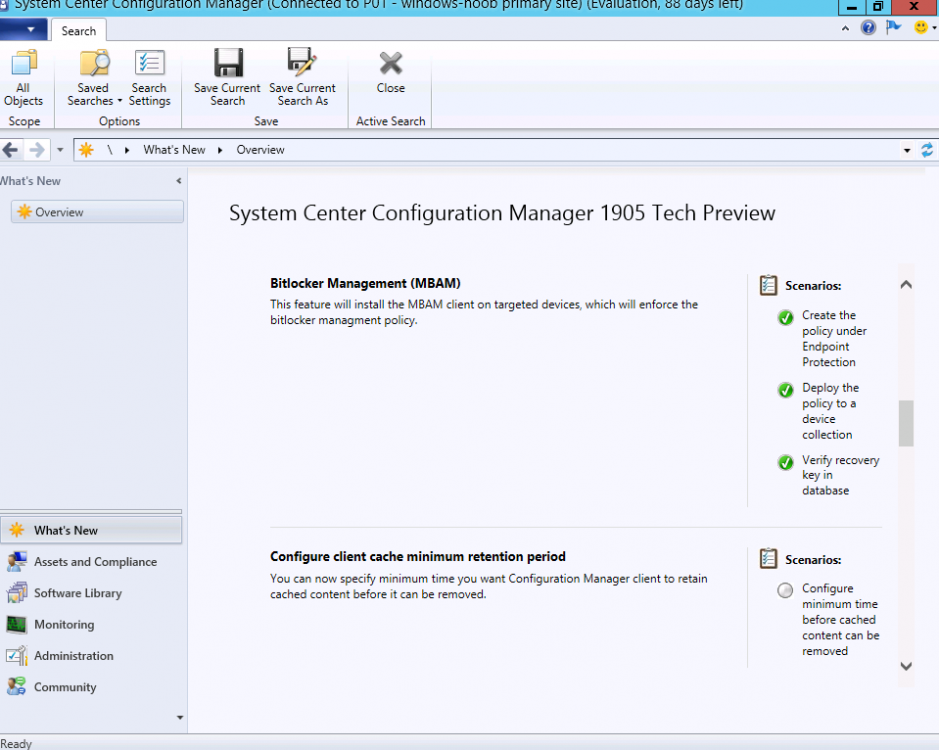The height and width of the screenshot is (750, 939).
Task: Collapse the What's New navigation pane
Action: [x=178, y=181]
